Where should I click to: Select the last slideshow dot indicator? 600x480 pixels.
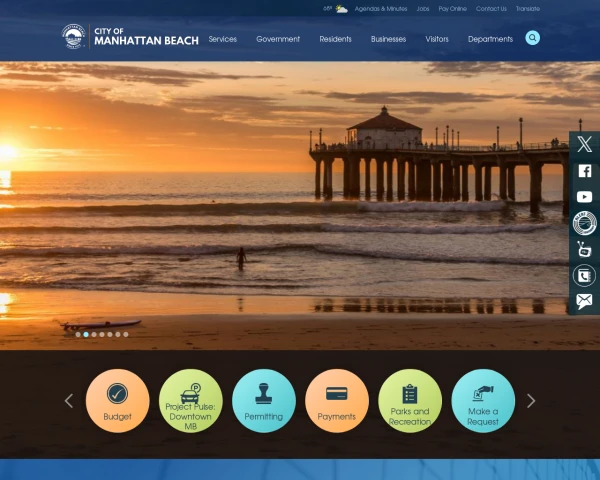pos(126,334)
